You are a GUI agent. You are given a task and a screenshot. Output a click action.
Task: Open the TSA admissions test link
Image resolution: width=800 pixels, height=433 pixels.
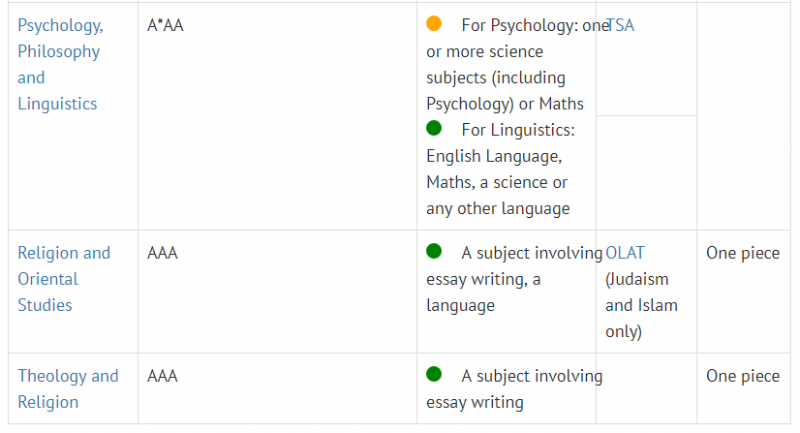(620, 25)
